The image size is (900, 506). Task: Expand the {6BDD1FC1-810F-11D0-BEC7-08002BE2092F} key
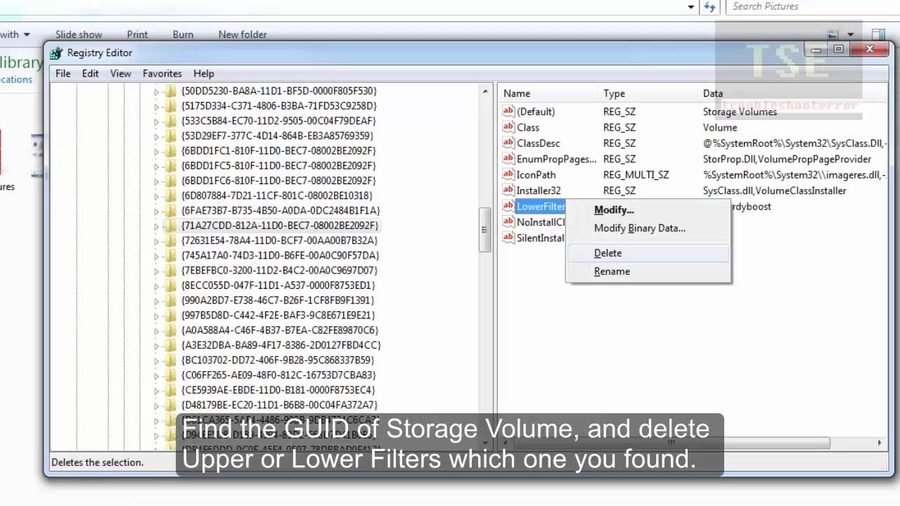(x=157, y=151)
